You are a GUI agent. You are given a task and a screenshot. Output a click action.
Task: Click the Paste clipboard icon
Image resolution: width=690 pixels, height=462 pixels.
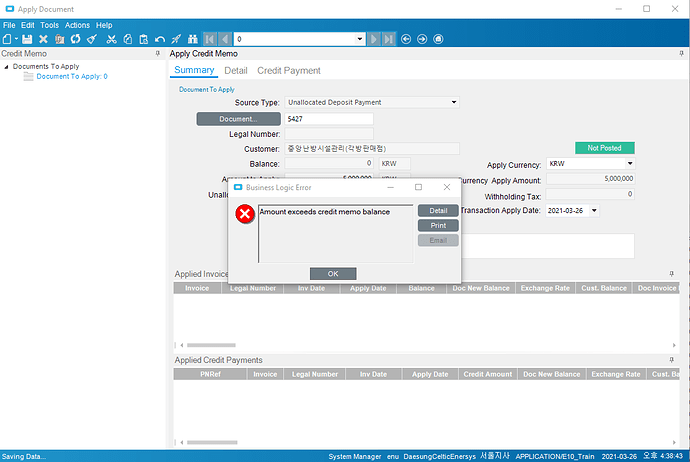coord(143,39)
